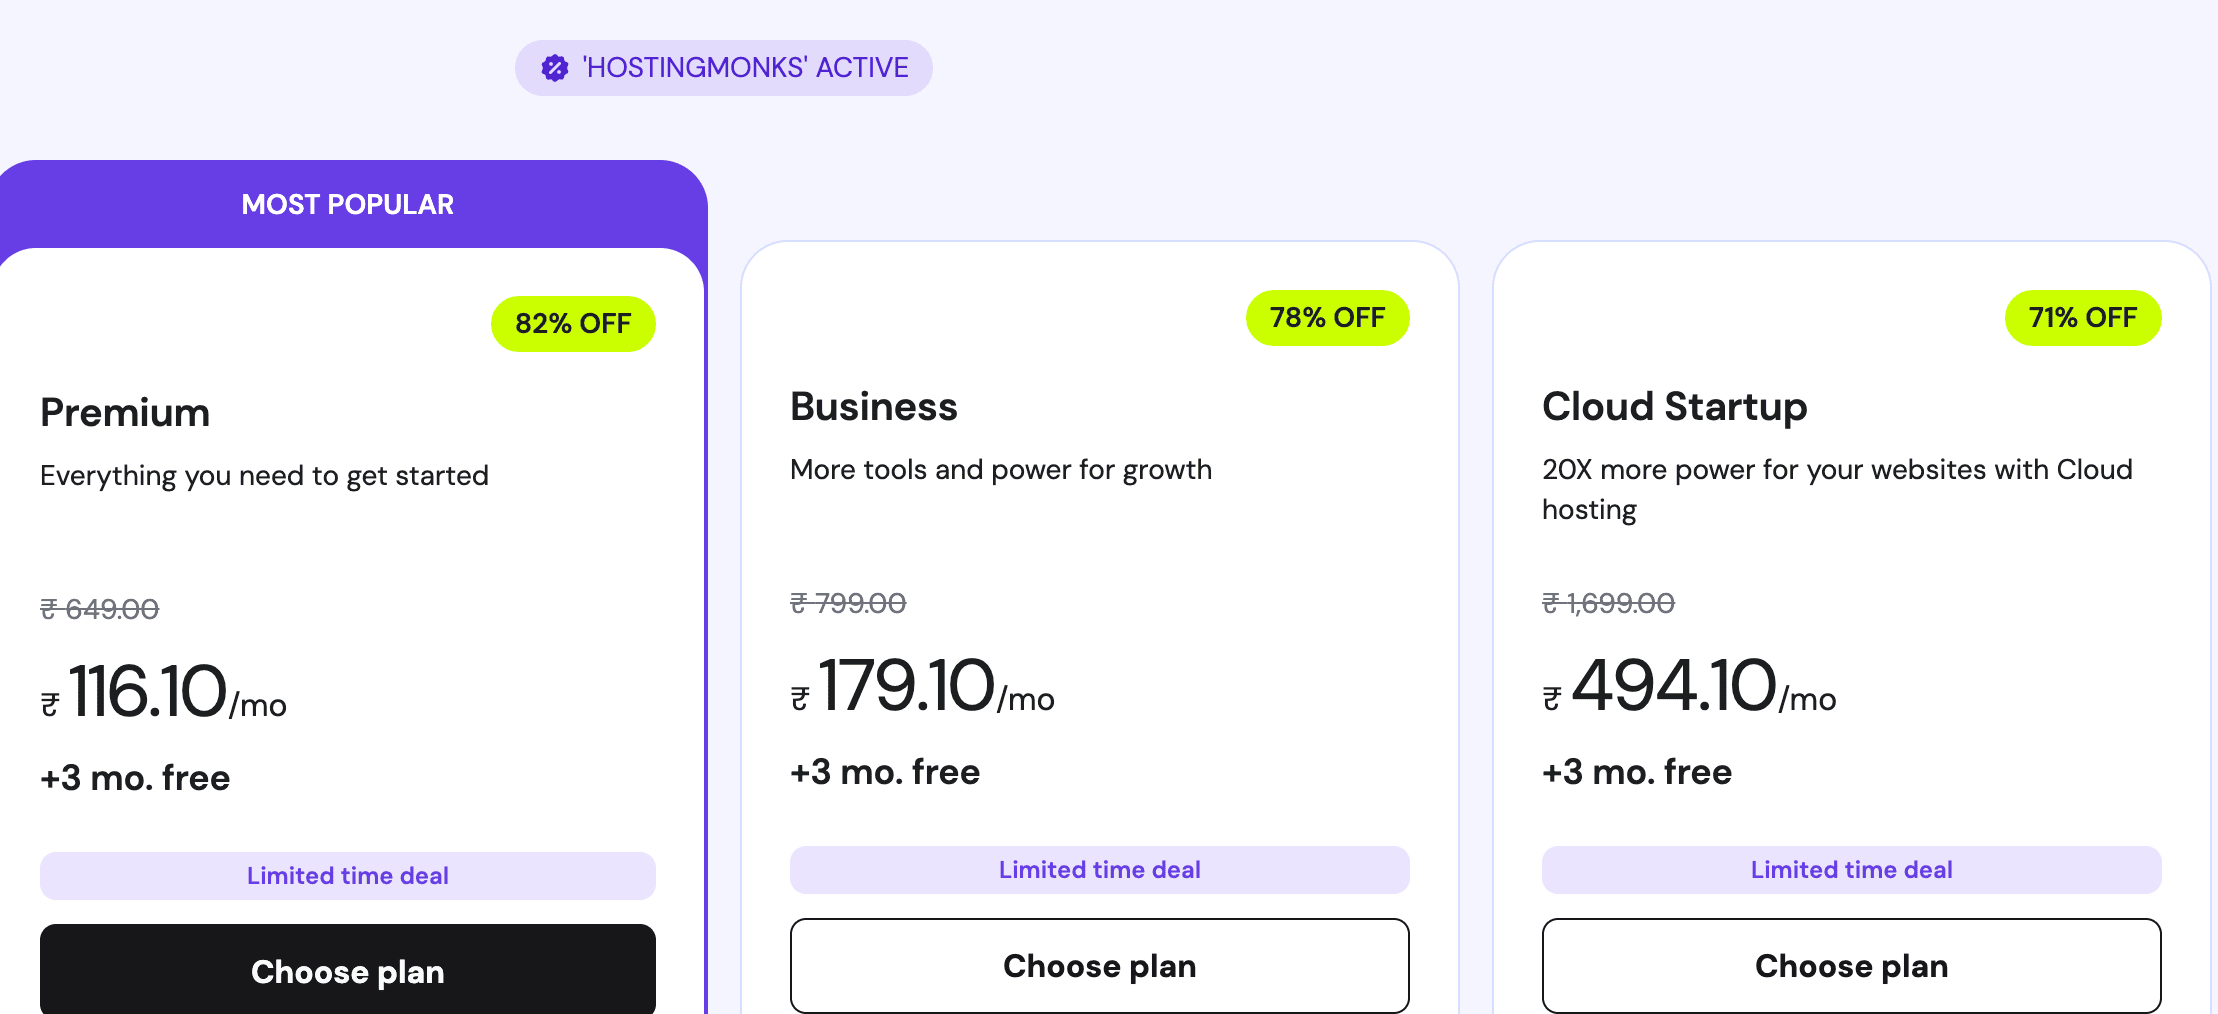Image resolution: width=2218 pixels, height=1014 pixels.
Task: Click the Premium card description text
Action: coord(264,475)
